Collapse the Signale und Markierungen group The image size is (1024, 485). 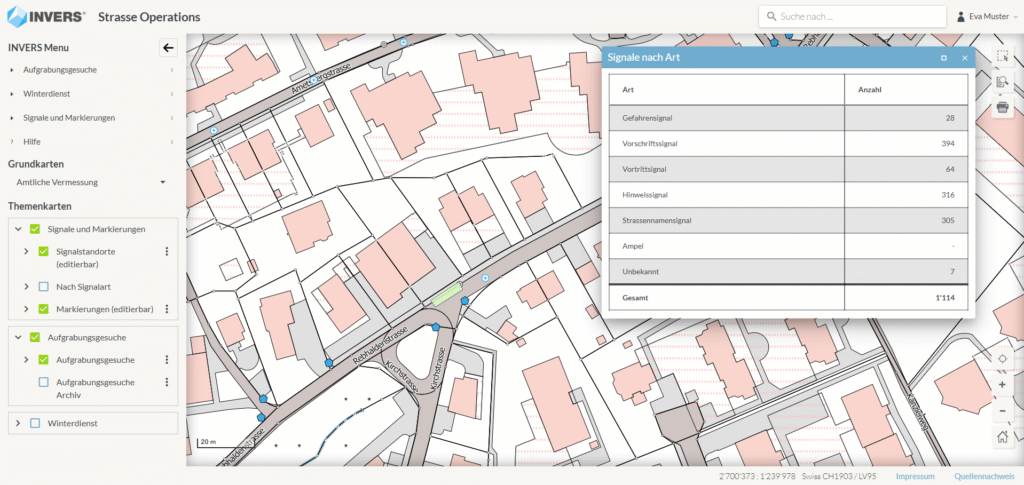(x=19, y=230)
